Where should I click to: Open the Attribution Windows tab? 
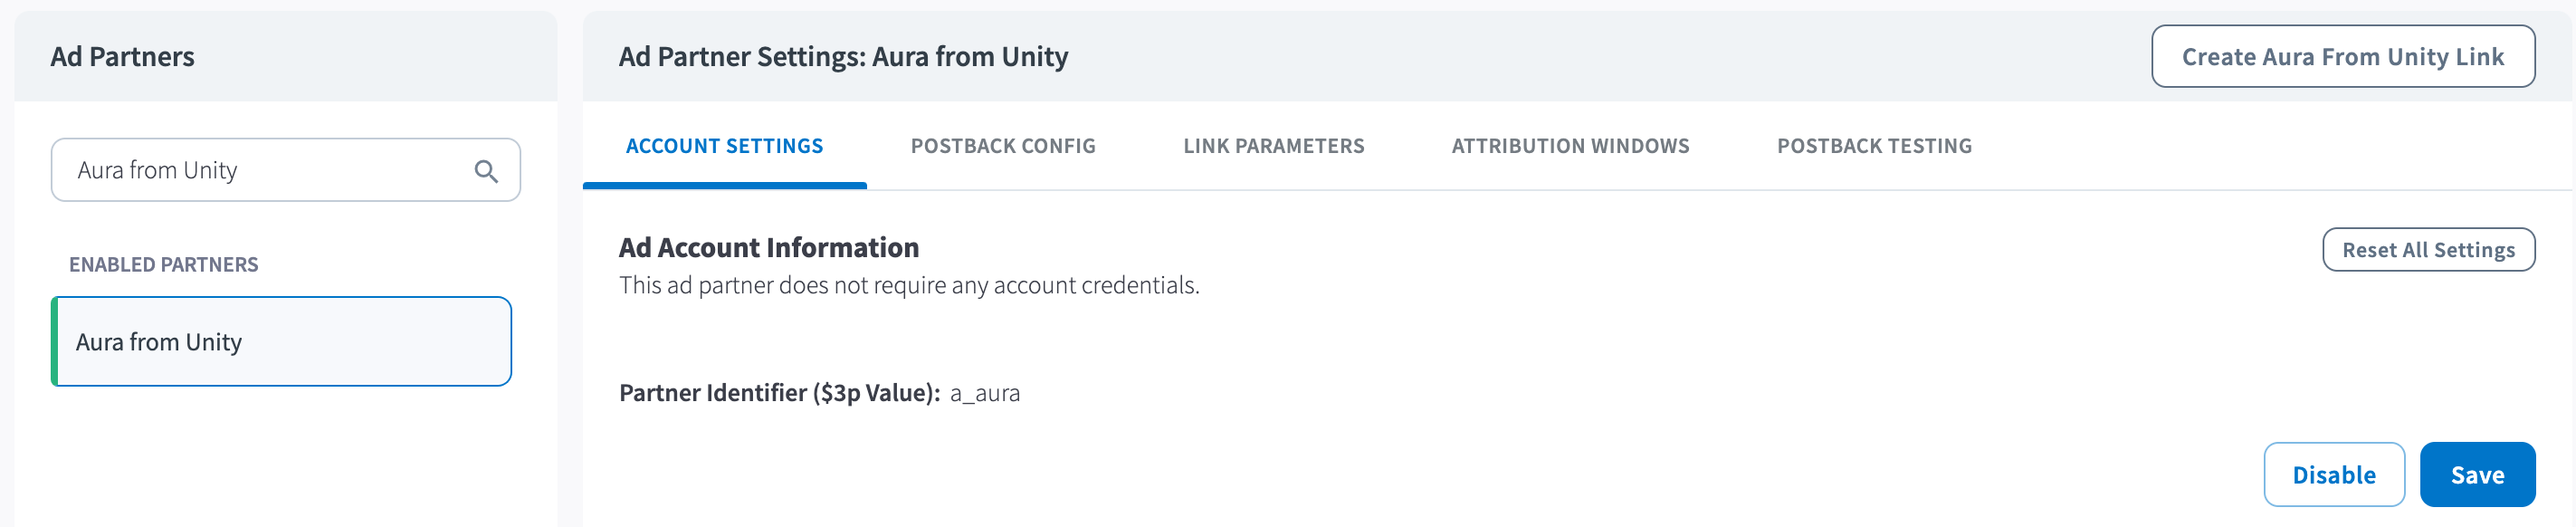tap(1570, 146)
